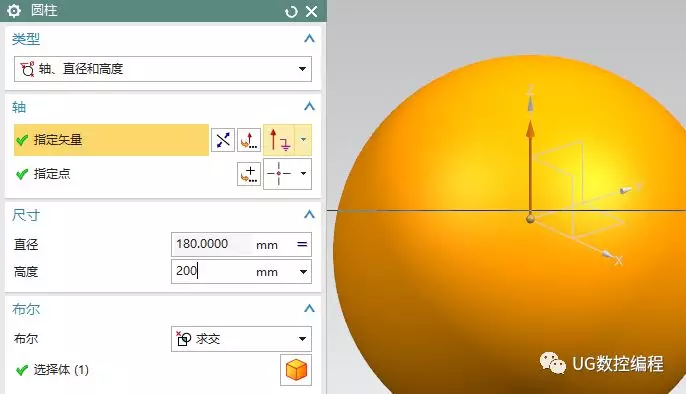
Task: Click the 尺寸 section title
Action: click(26, 215)
